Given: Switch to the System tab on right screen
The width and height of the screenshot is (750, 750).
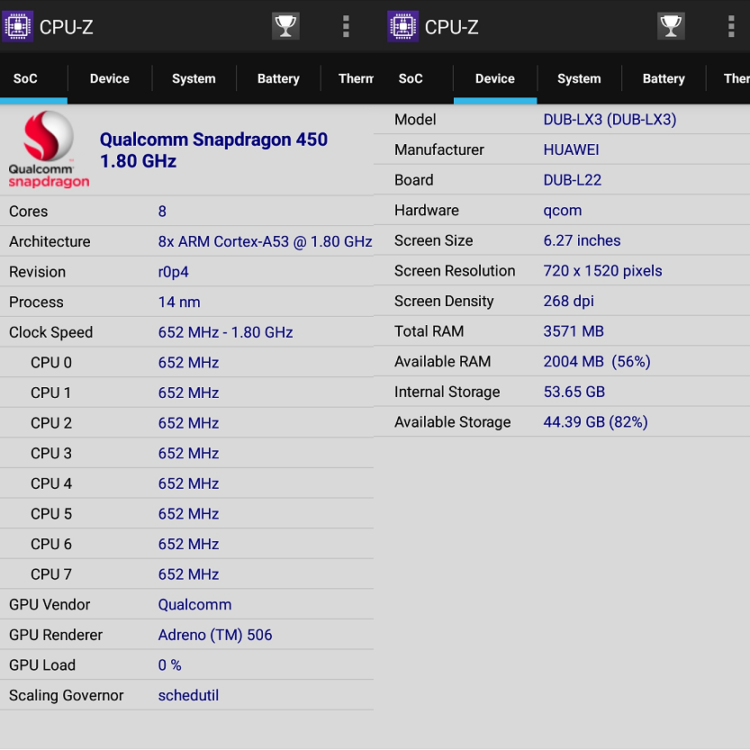Looking at the screenshot, I should [x=579, y=78].
